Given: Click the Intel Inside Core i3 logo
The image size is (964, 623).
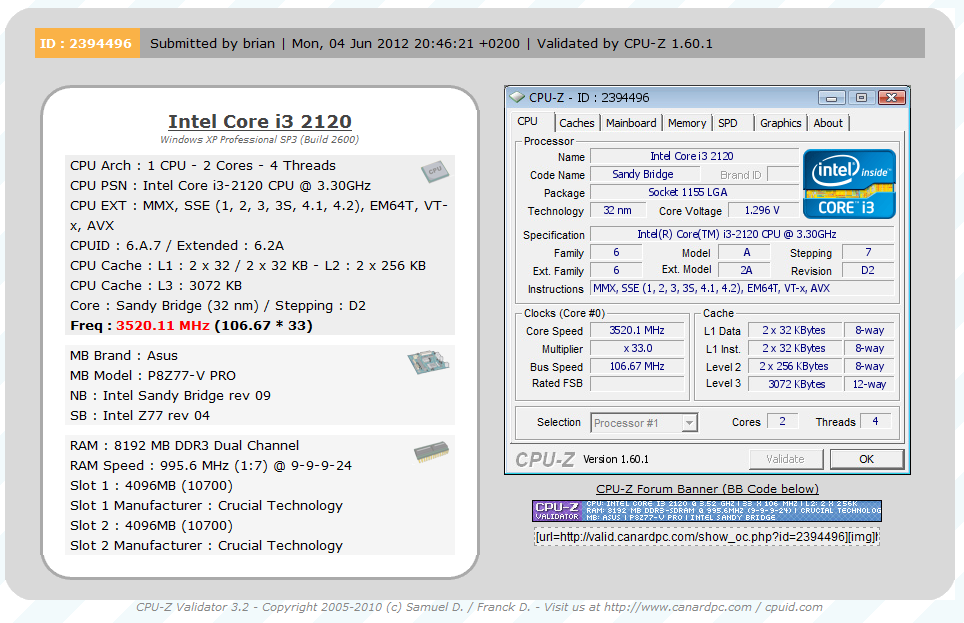Looking at the screenshot, I should click(x=849, y=184).
